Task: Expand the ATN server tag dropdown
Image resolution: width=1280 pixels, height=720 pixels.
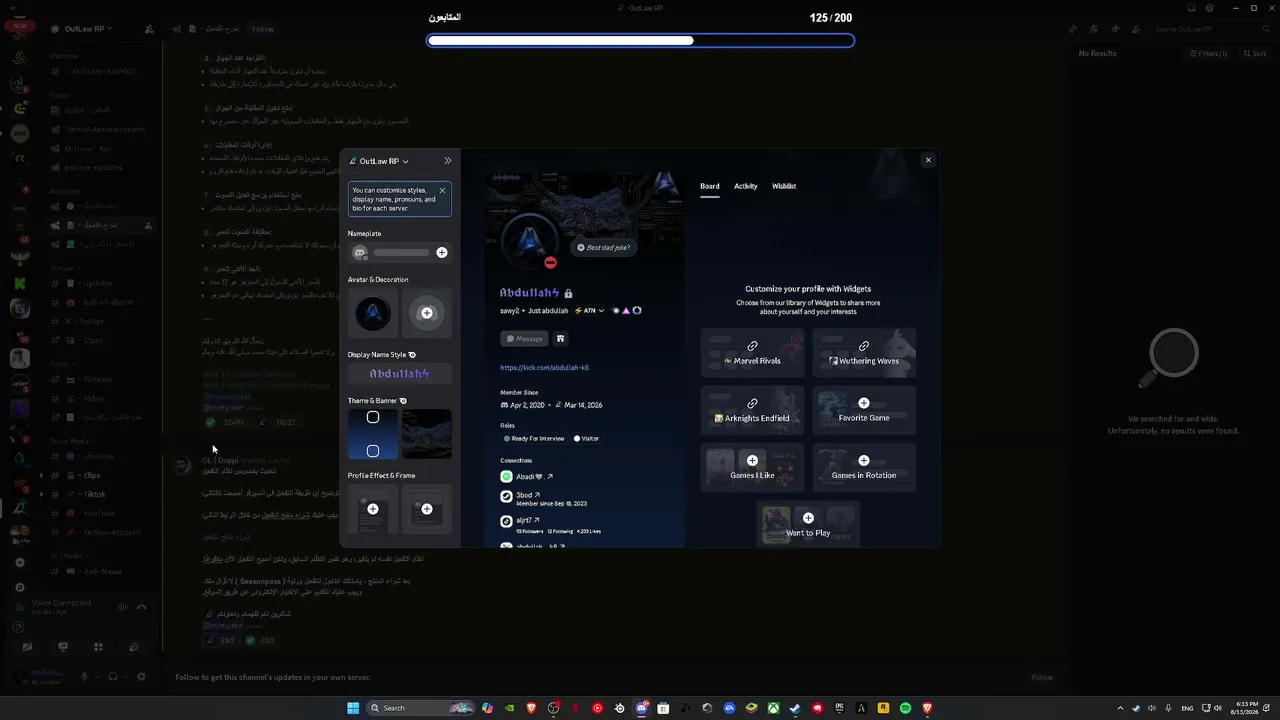Action: pos(589,311)
